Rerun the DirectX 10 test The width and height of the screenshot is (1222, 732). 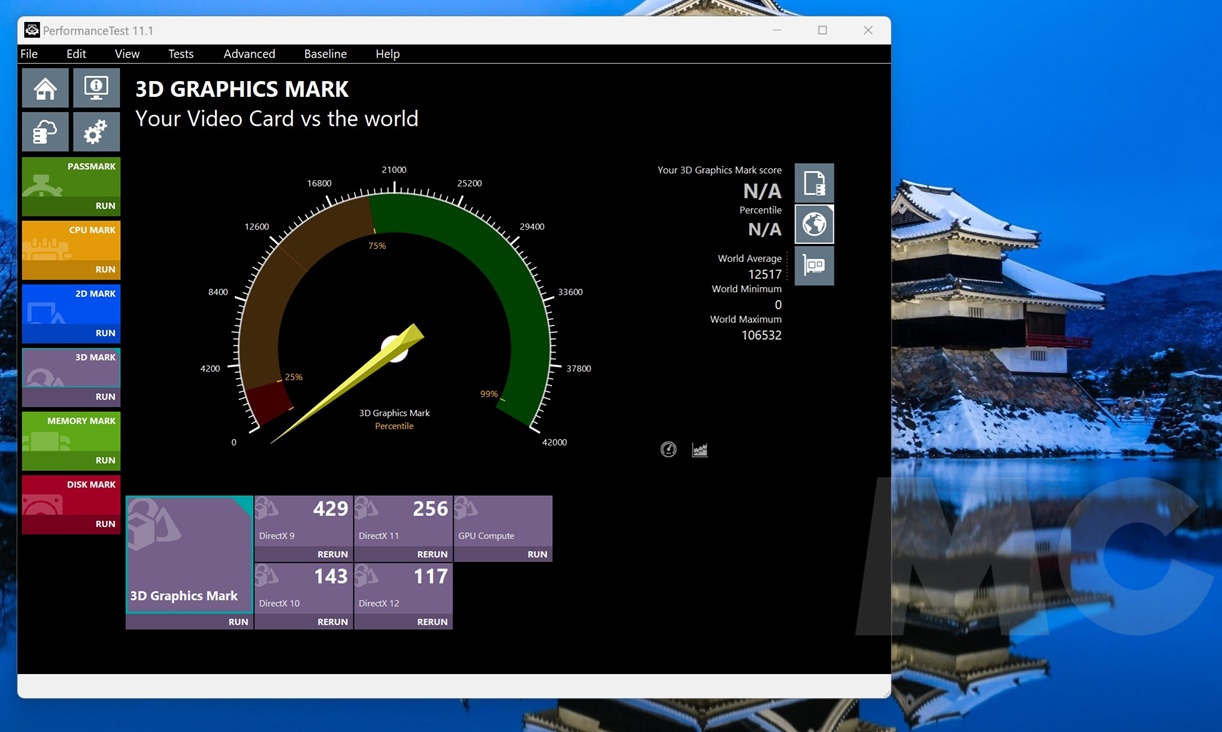(332, 622)
